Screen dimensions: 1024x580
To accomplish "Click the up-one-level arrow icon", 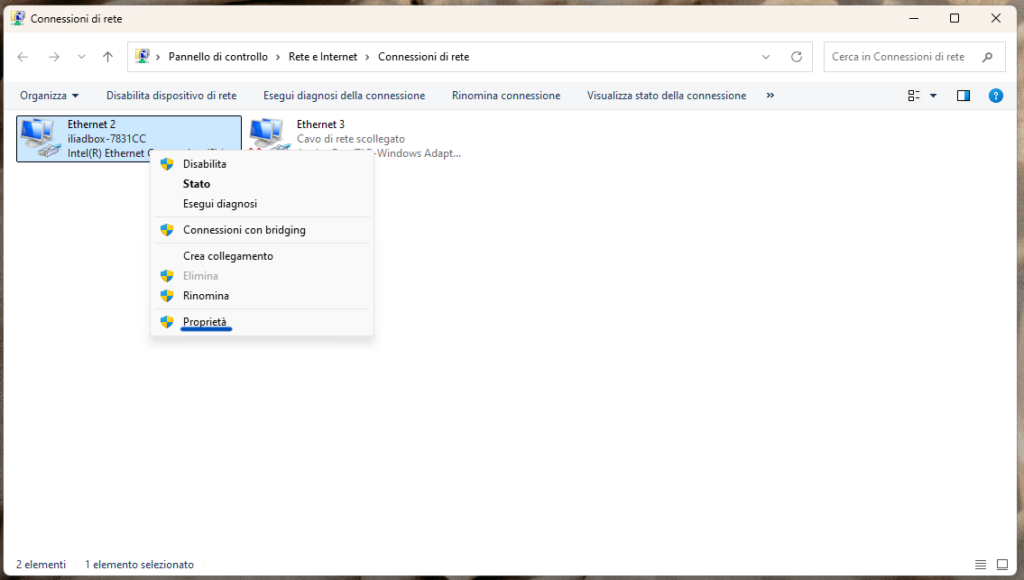I will pos(108,57).
